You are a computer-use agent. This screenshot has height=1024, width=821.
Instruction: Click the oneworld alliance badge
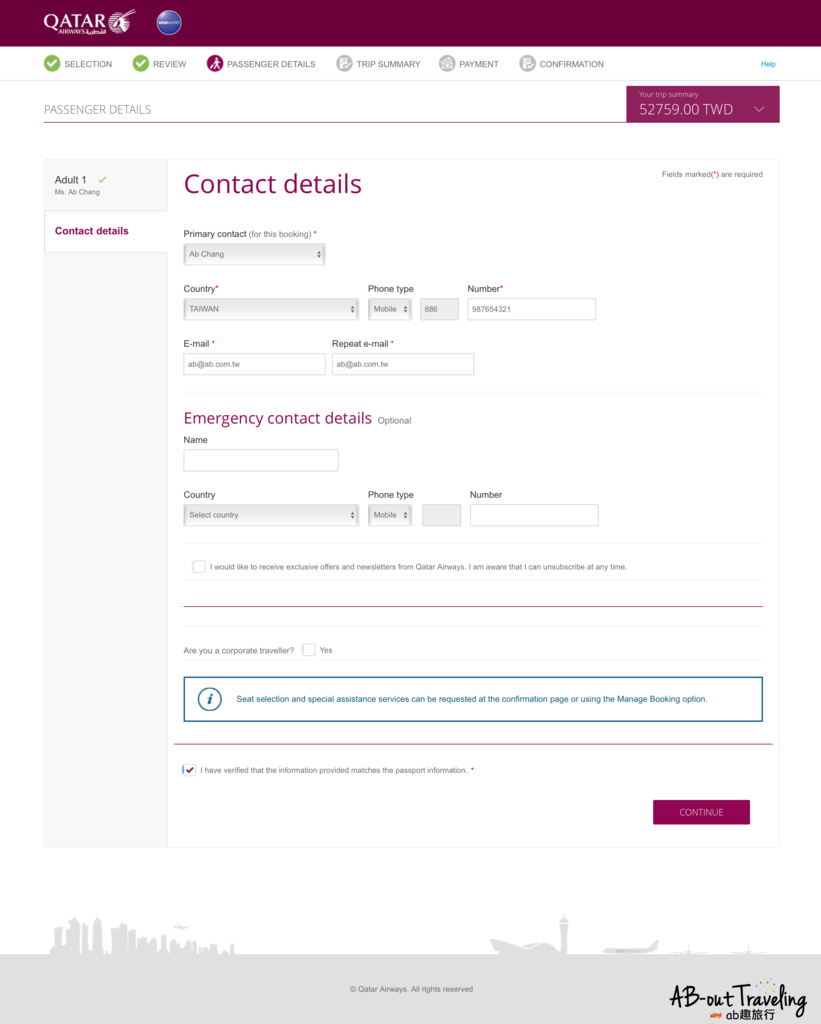[169, 23]
